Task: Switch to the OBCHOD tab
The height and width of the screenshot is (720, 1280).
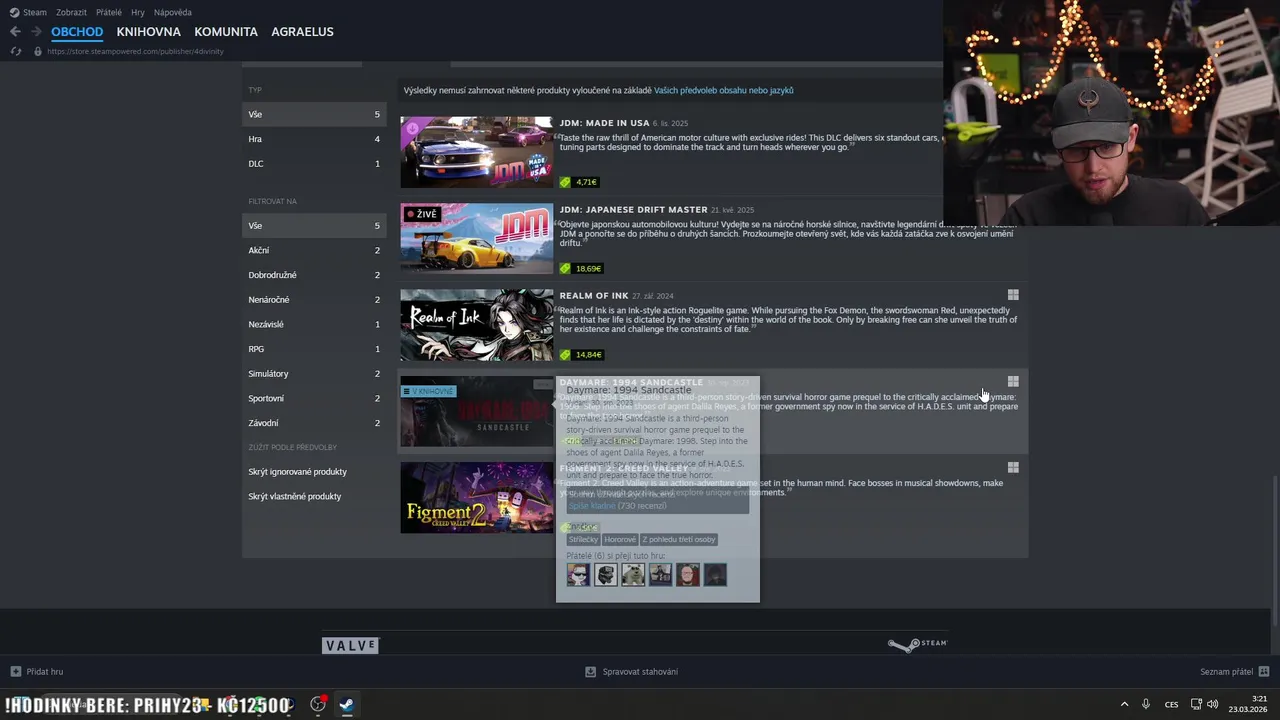Action: click(77, 32)
